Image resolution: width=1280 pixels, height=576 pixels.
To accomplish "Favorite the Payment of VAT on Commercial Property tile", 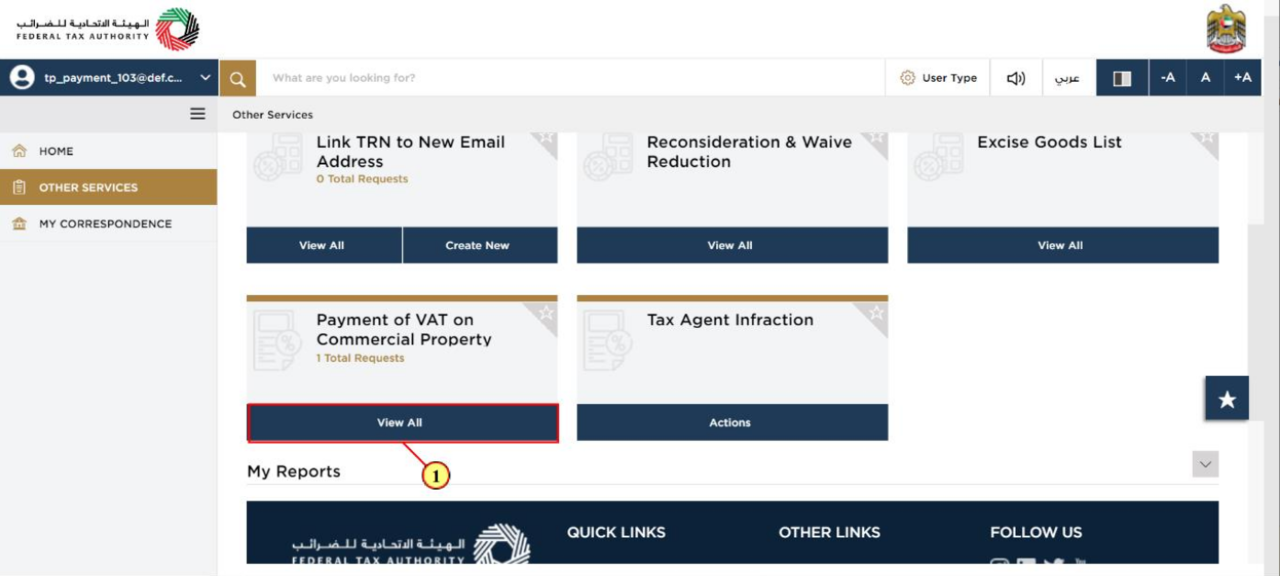I will tap(546, 313).
